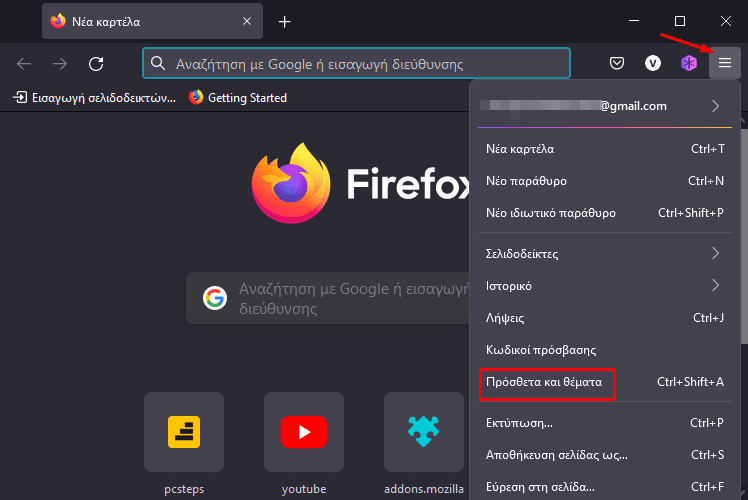
Task: Open the Getting Started bookmark
Action: point(238,98)
